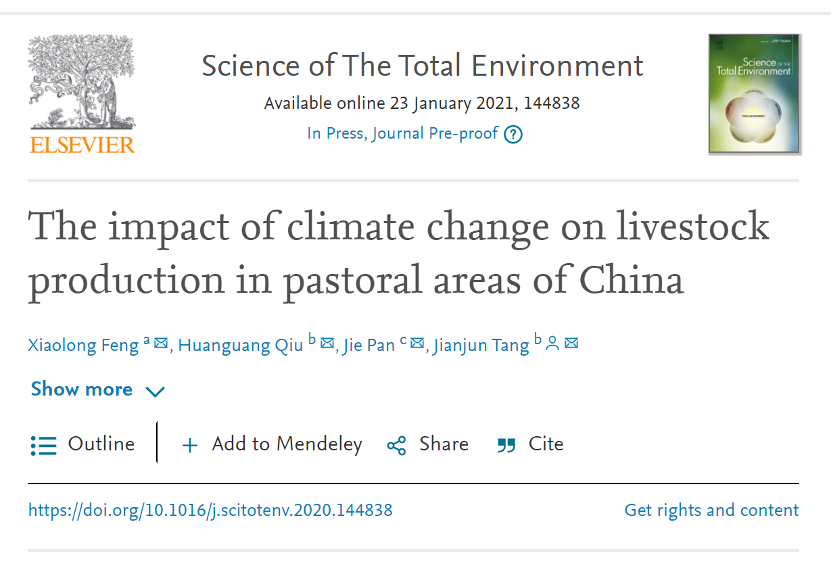Click the help question mark beside Journal Pre-proof
This screenshot has width=832, height=566.
point(513,134)
